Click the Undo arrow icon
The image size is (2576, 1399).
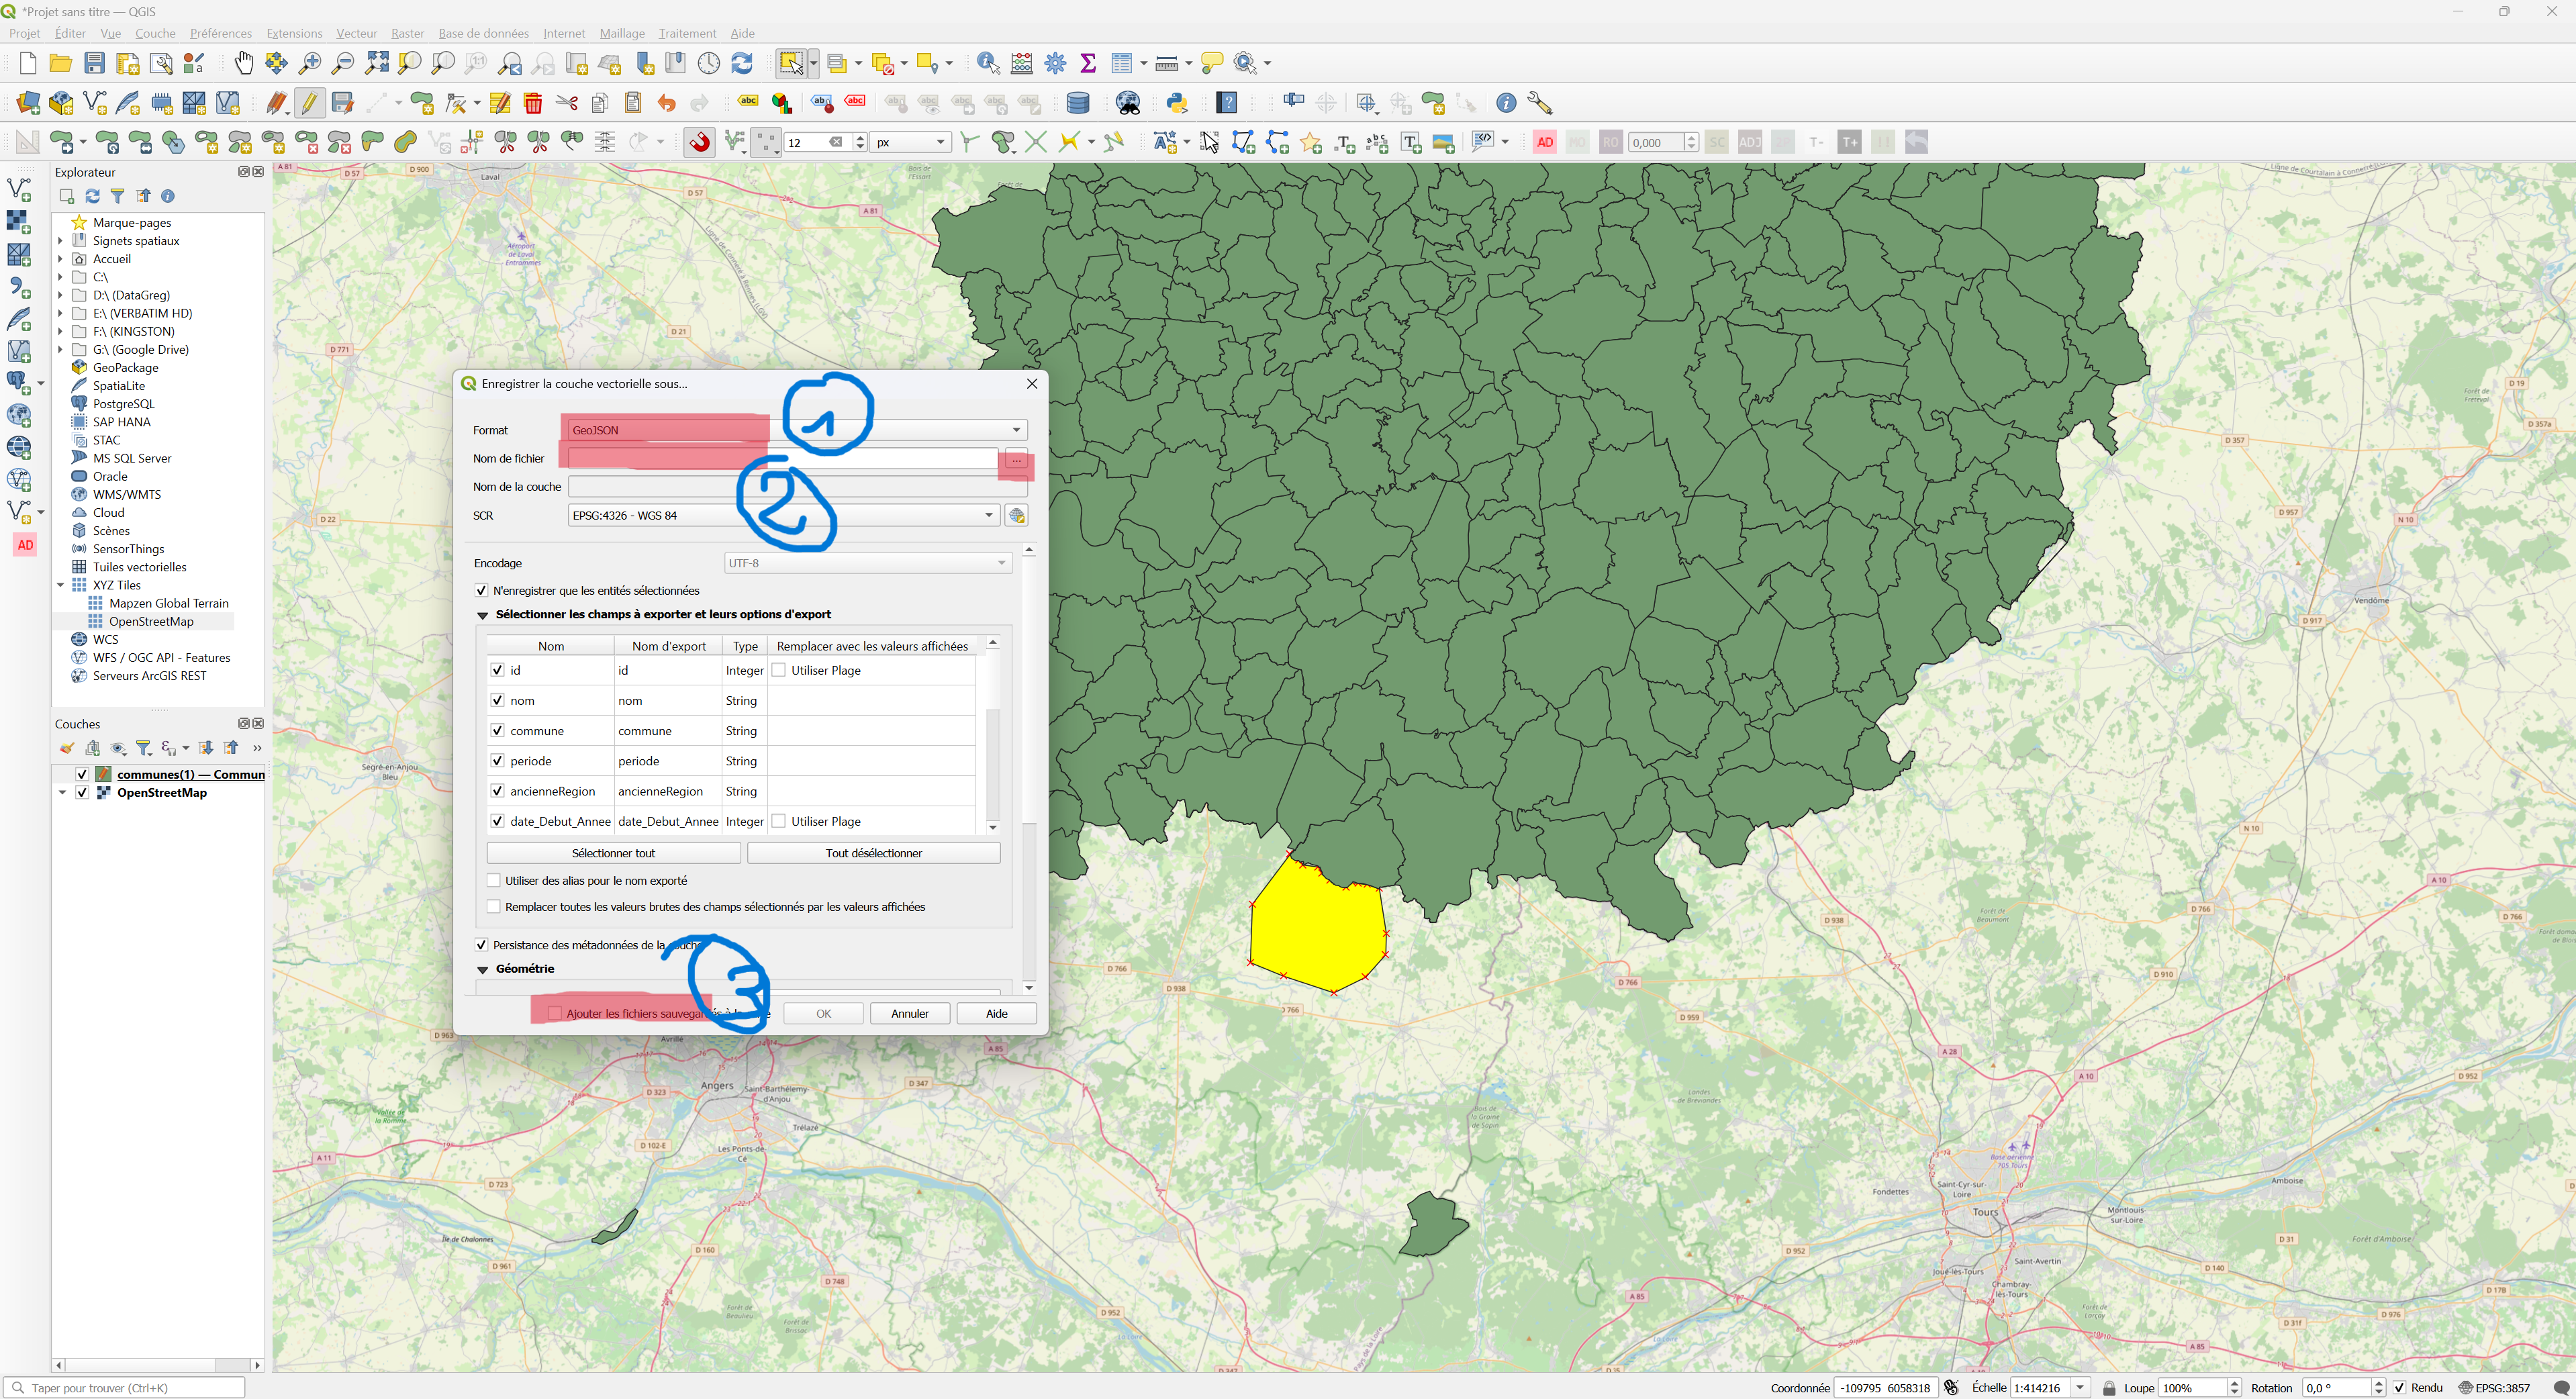tap(666, 103)
